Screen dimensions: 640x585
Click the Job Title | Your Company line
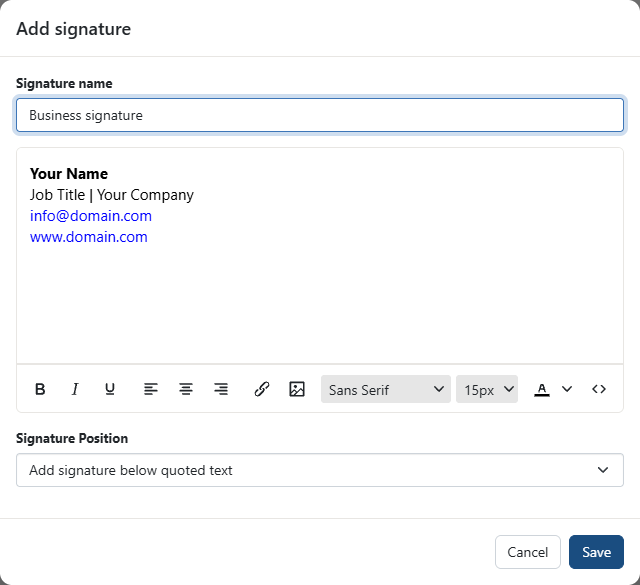click(112, 195)
